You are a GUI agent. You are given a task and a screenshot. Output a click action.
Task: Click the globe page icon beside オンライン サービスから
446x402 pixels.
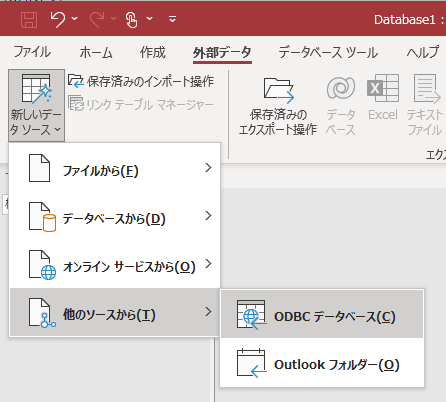[42, 265]
